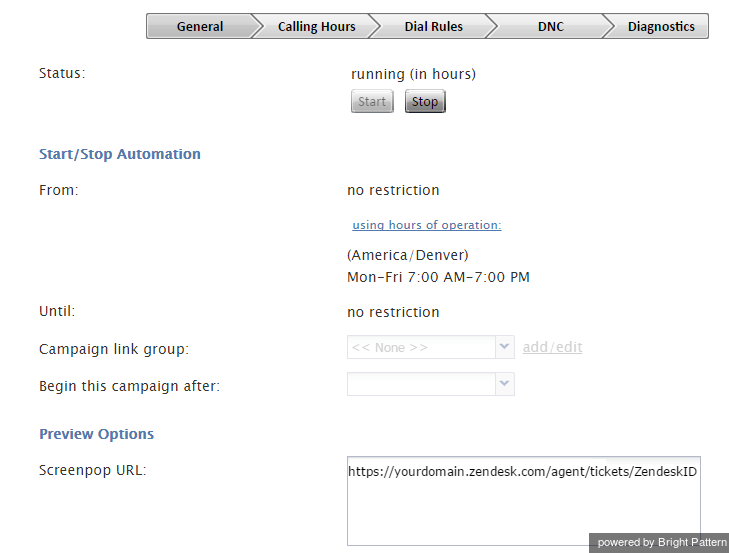Screen dimensions: 729x553
Task: Open the Diagnostics tab
Action: [x=661, y=26]
